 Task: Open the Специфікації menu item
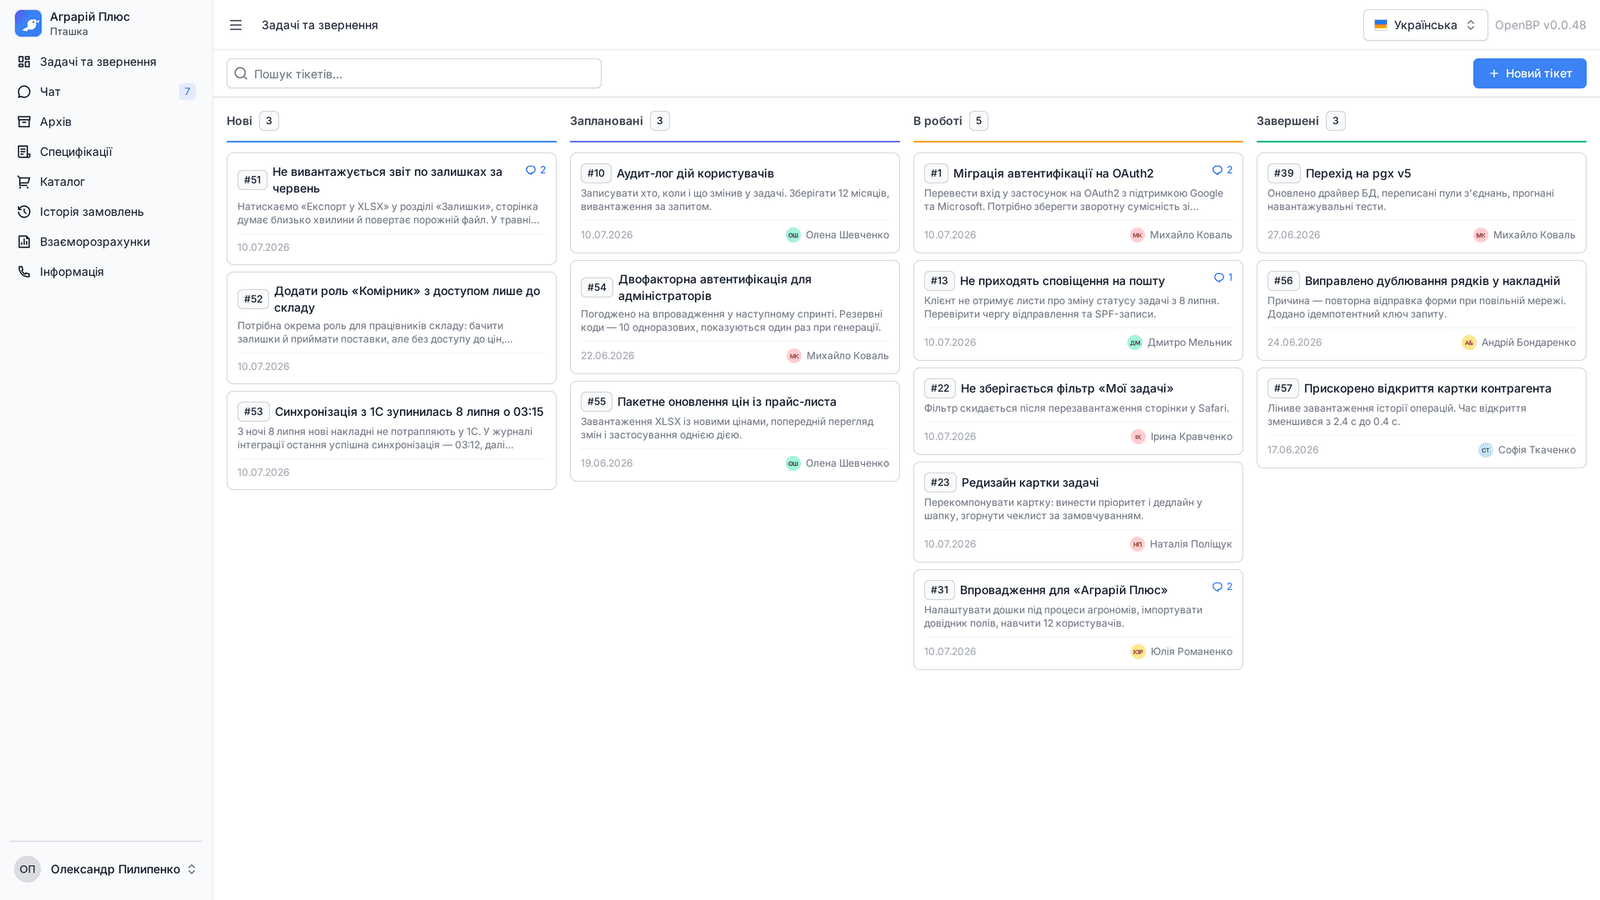coord(106,152)
